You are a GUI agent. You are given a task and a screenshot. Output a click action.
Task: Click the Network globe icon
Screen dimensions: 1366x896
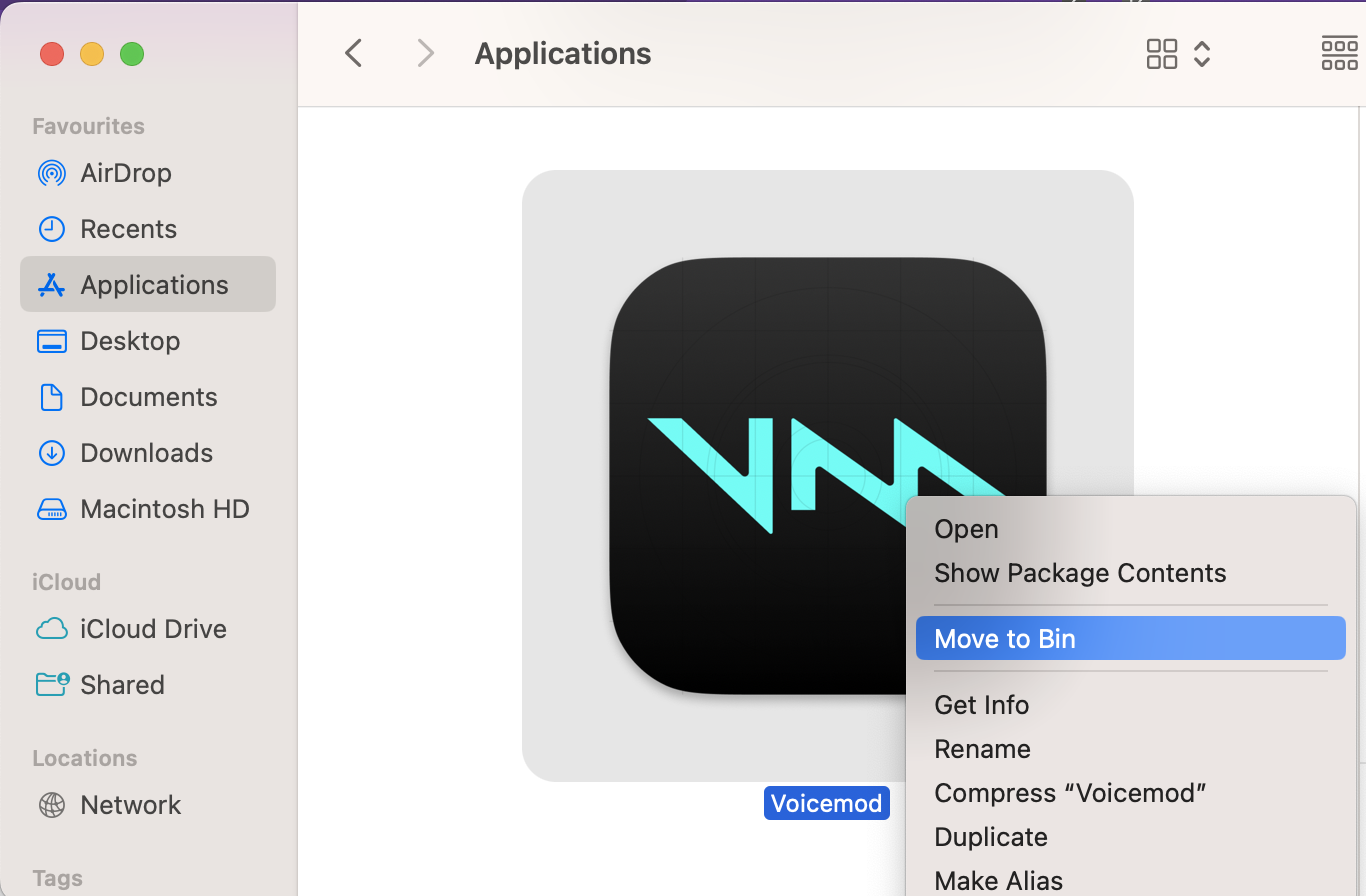[51, 805]
